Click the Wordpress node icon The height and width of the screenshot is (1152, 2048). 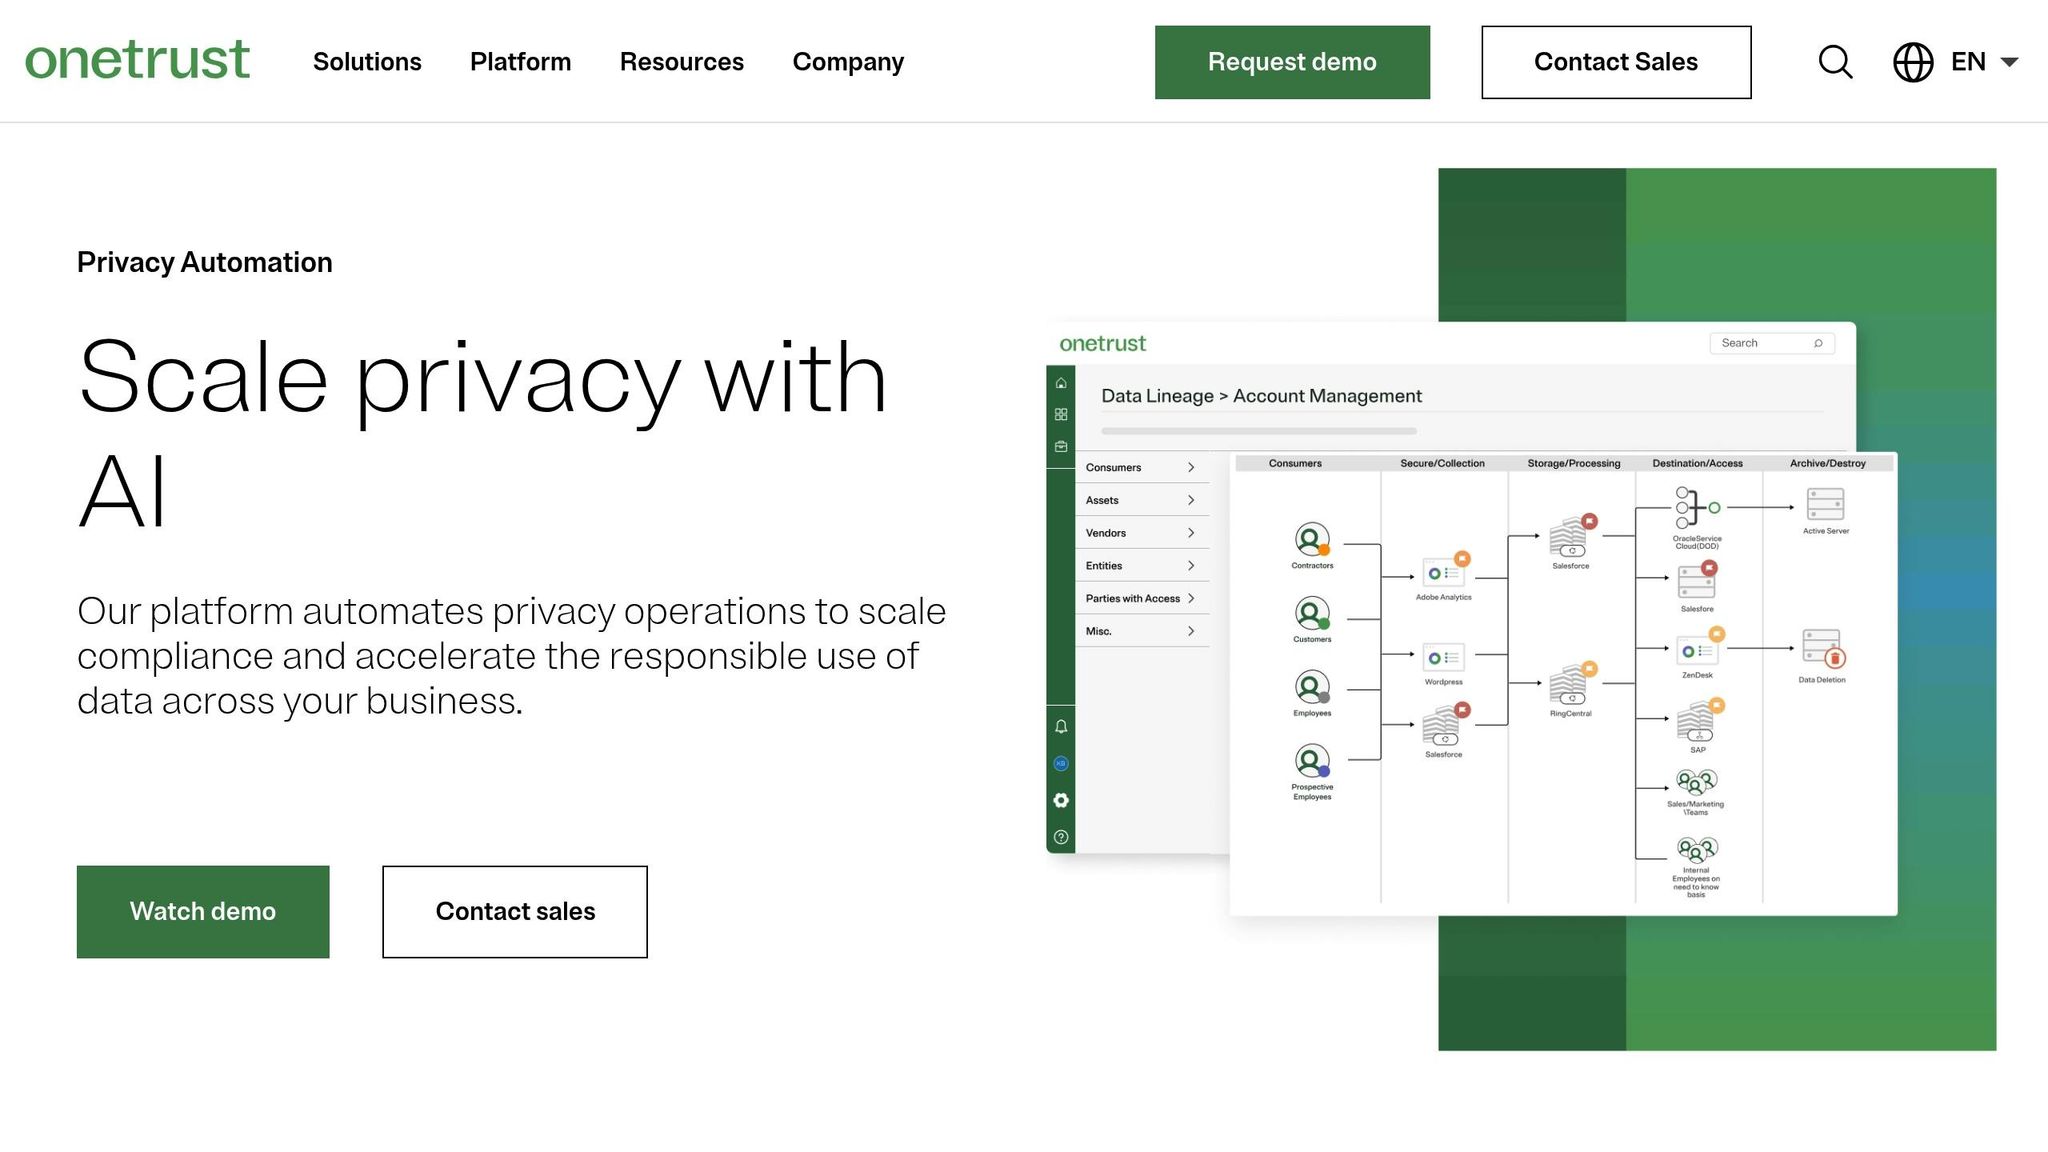[x=1443, y=657]
